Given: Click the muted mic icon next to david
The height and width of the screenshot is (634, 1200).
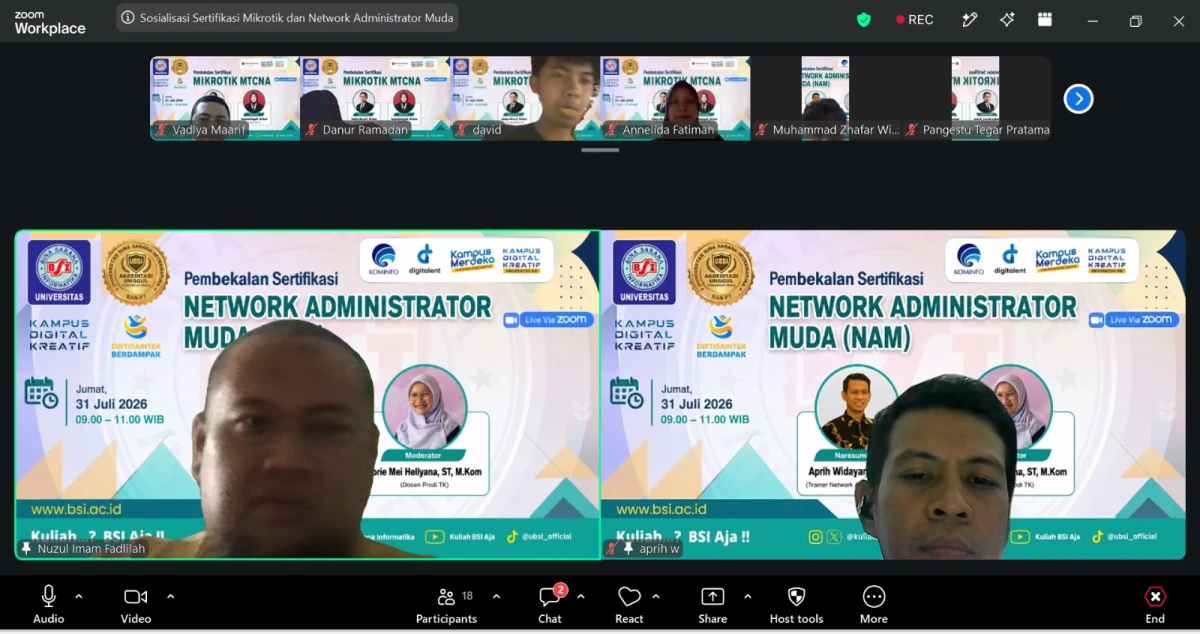Looking at the screenshot, I should (x=462, y=130).
